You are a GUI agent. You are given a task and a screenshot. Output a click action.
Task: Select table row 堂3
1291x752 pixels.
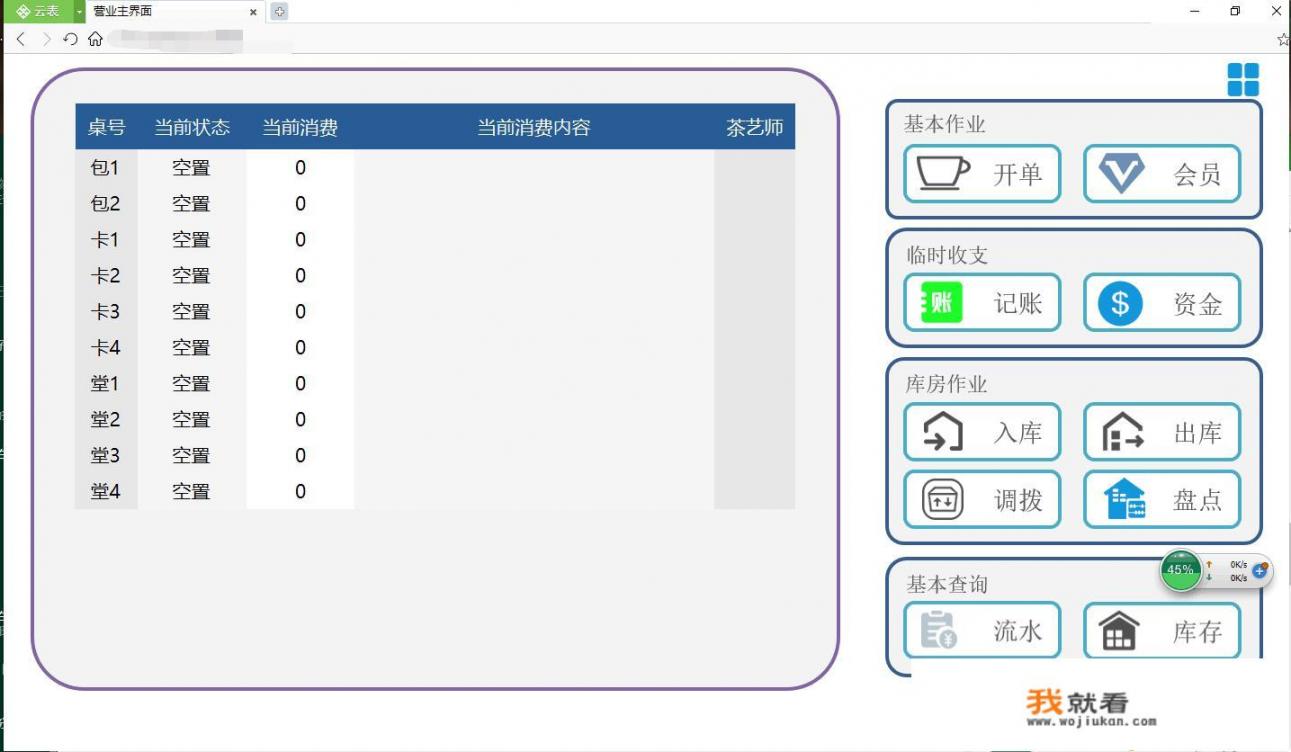(x=435, y=456)
